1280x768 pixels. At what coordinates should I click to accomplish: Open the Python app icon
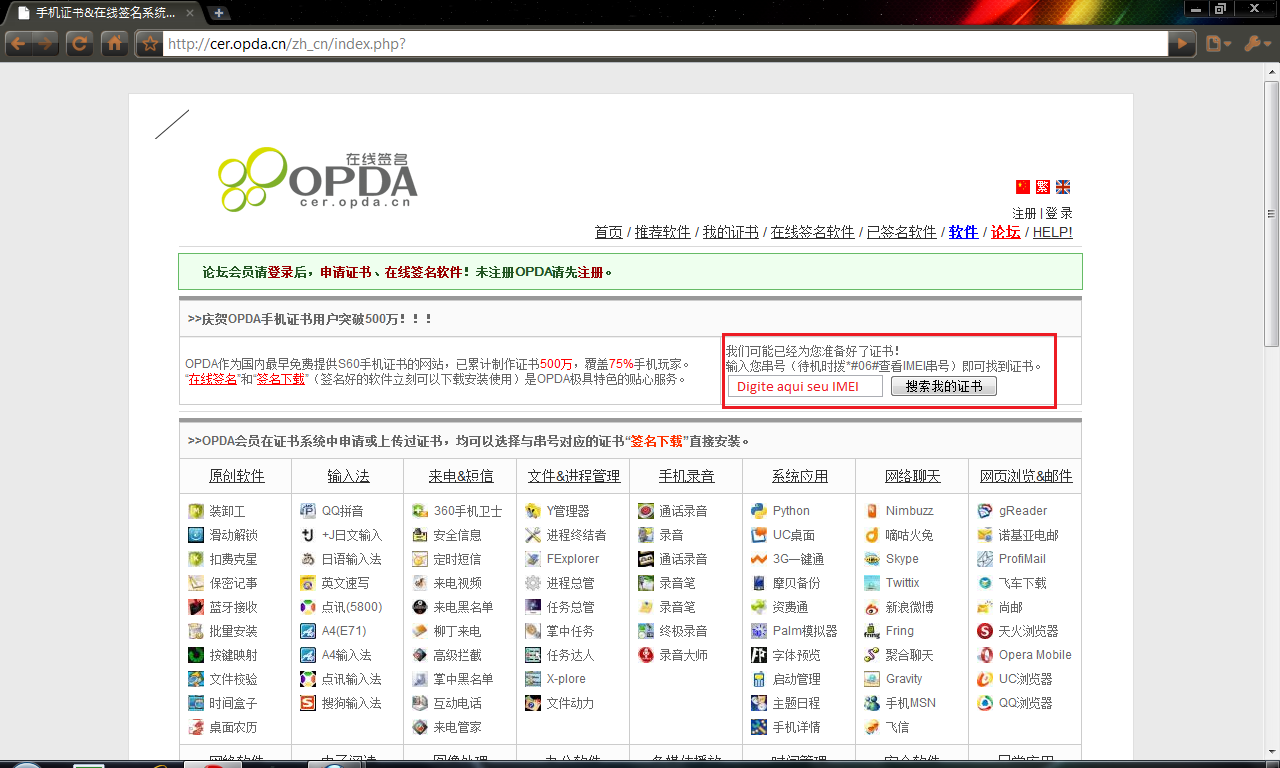(x=759, y=511)
